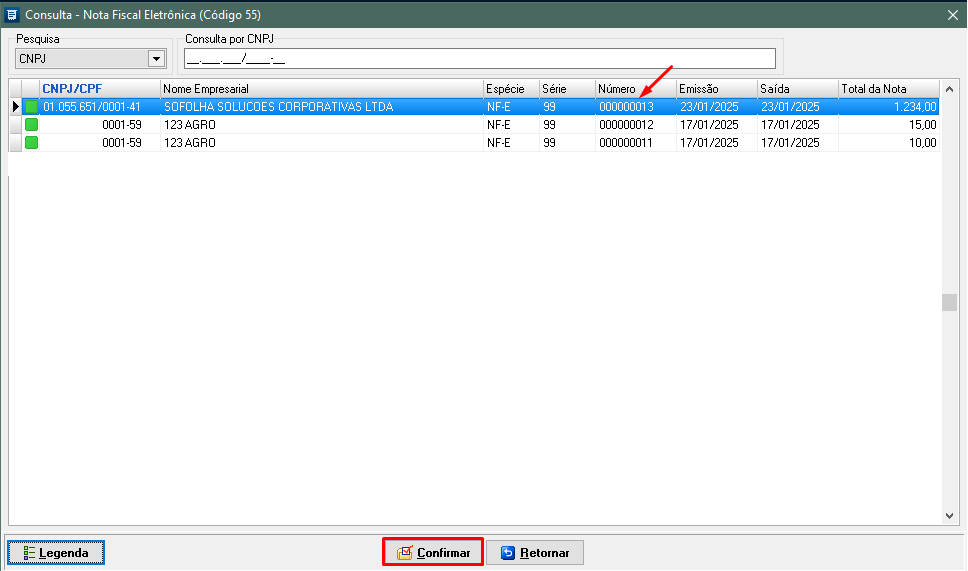Click green status icon for note 000000011

click(x=31, y=143)
